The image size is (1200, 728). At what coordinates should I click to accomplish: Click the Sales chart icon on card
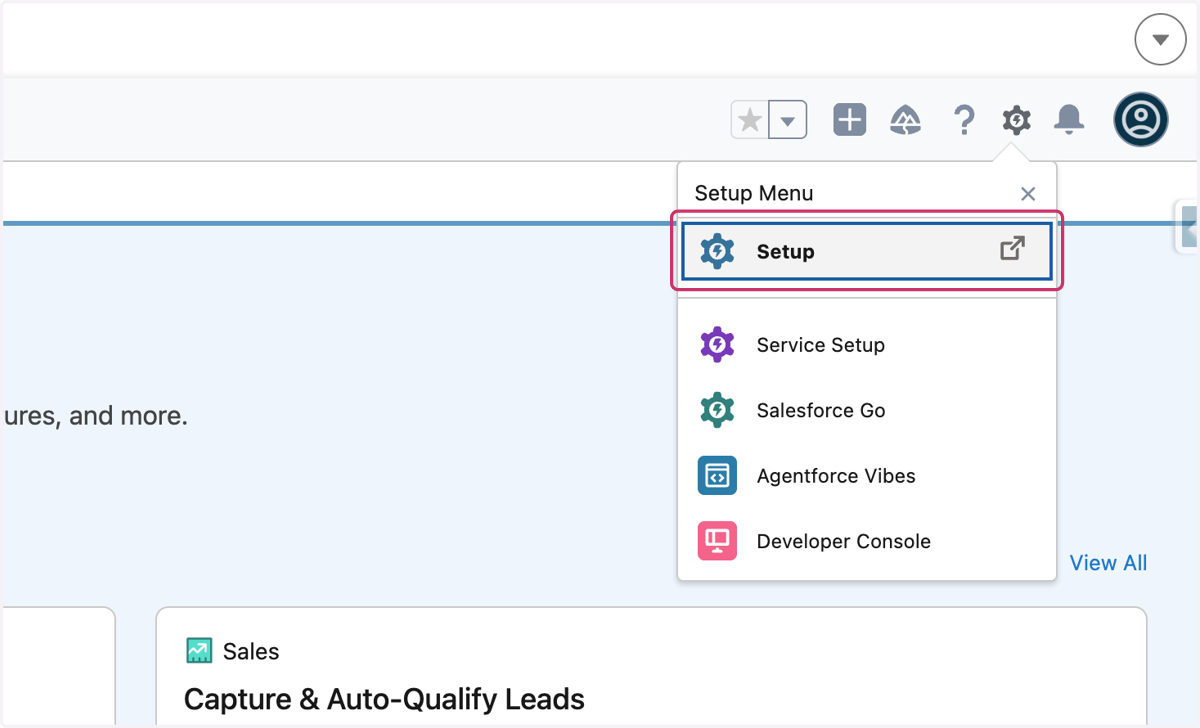pos(199,651)
